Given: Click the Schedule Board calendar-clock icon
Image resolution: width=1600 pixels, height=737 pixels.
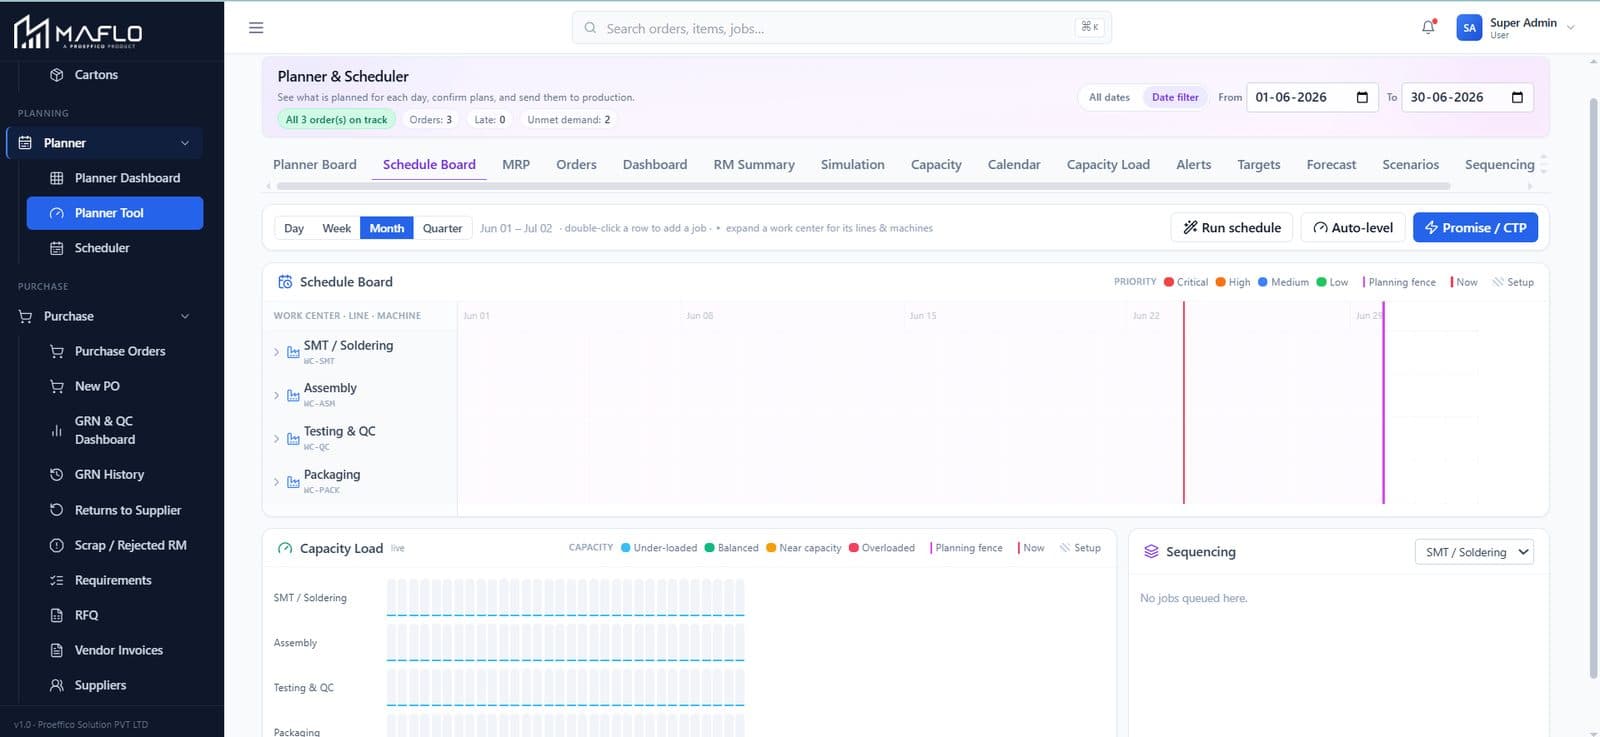Looking at the screenshot, I should pos(285,282).
